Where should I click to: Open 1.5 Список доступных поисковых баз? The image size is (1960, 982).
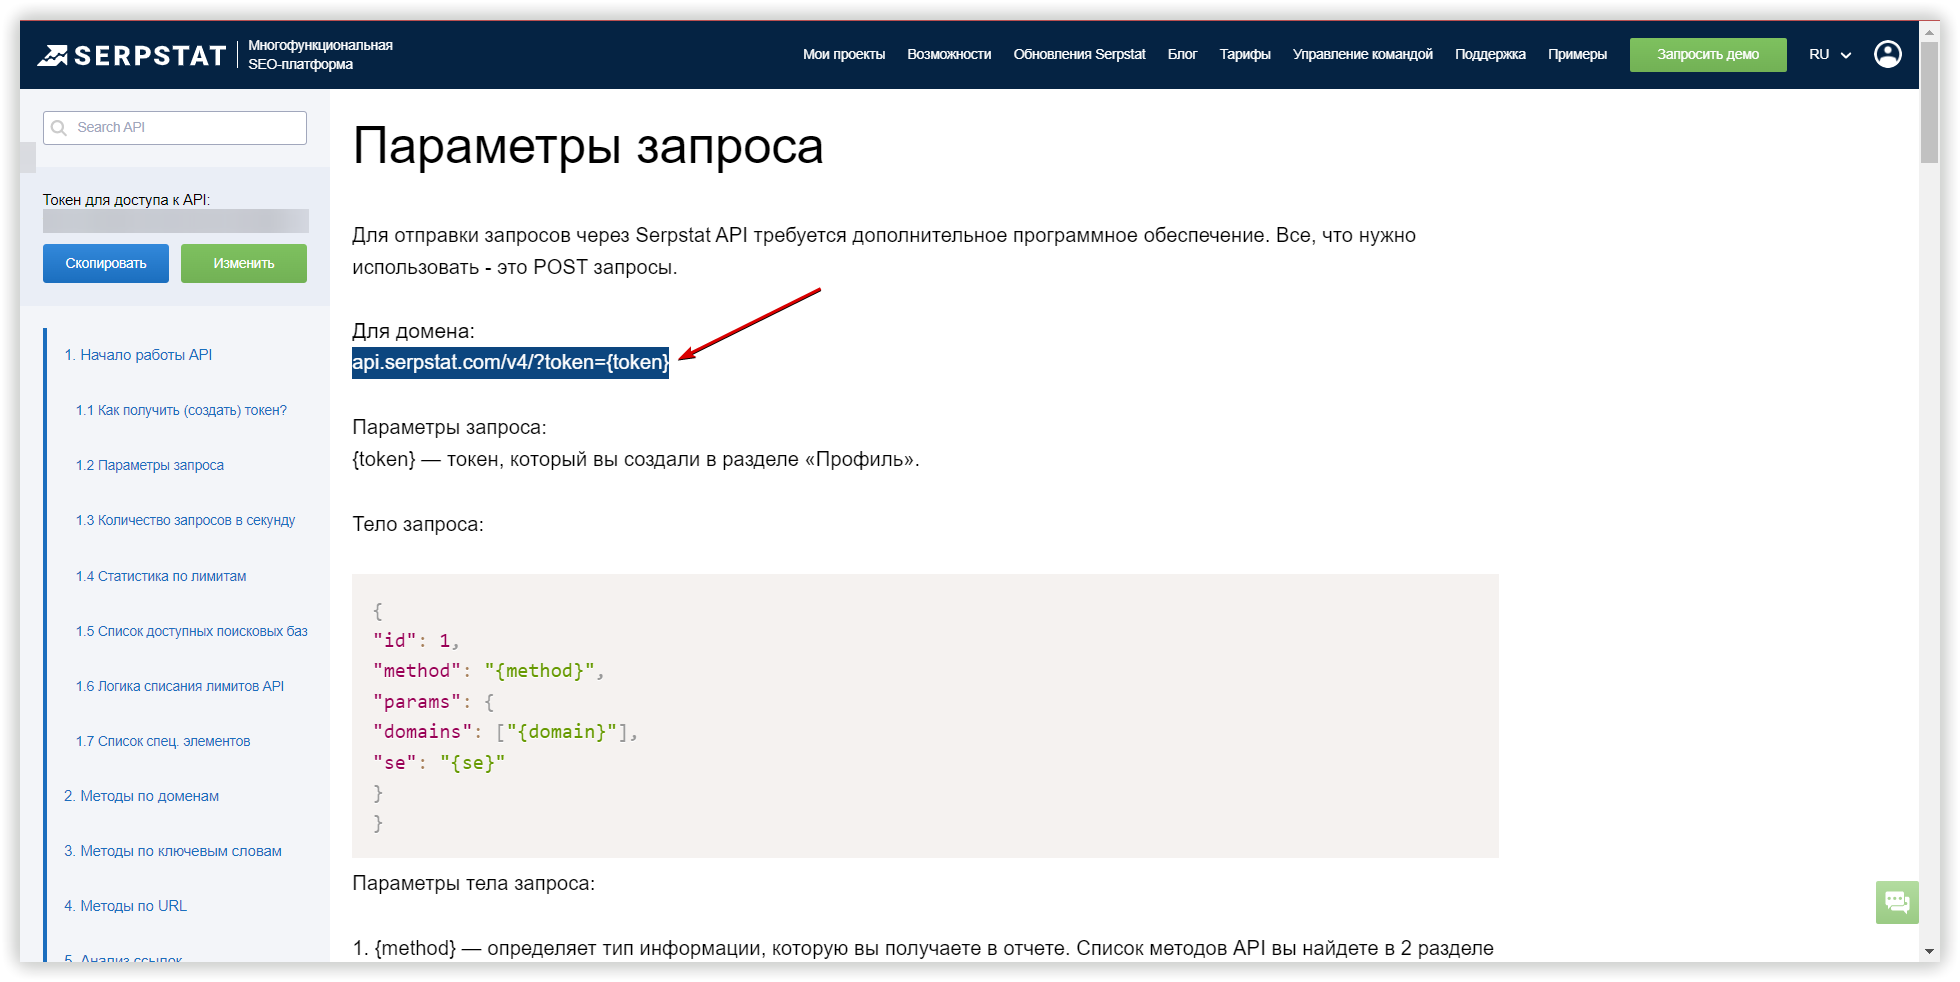click(x=192, y=631)
